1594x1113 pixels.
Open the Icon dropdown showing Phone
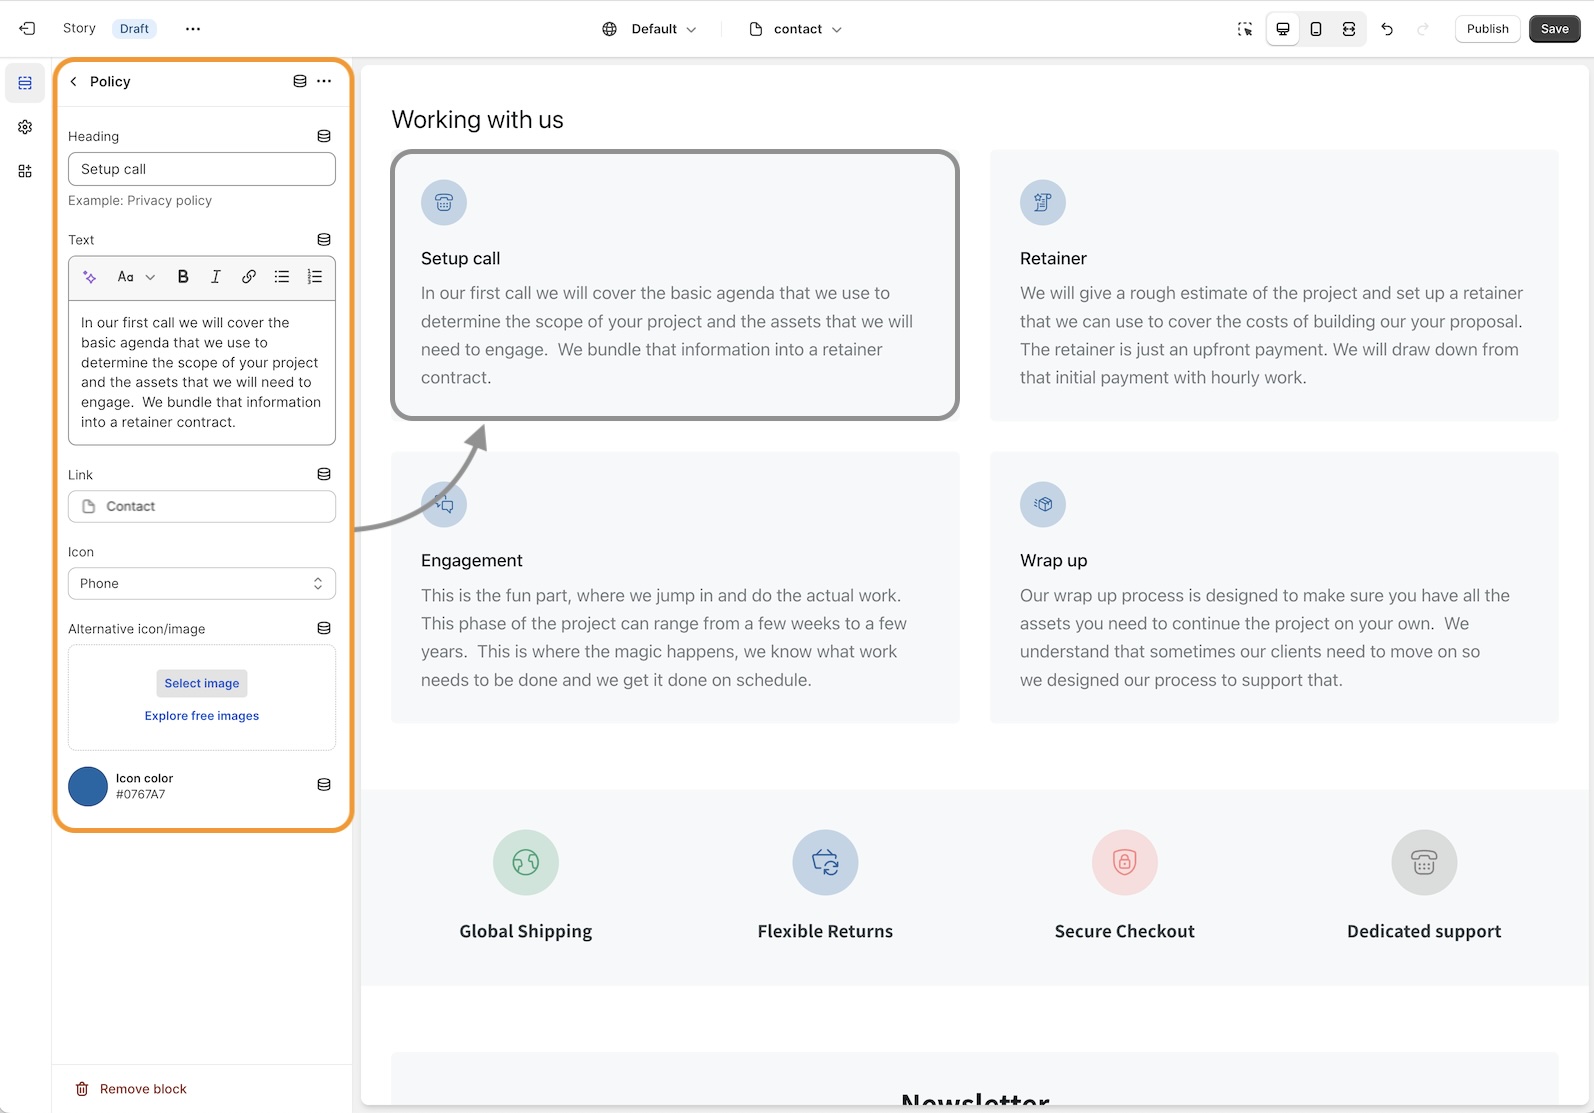(202, 584)
